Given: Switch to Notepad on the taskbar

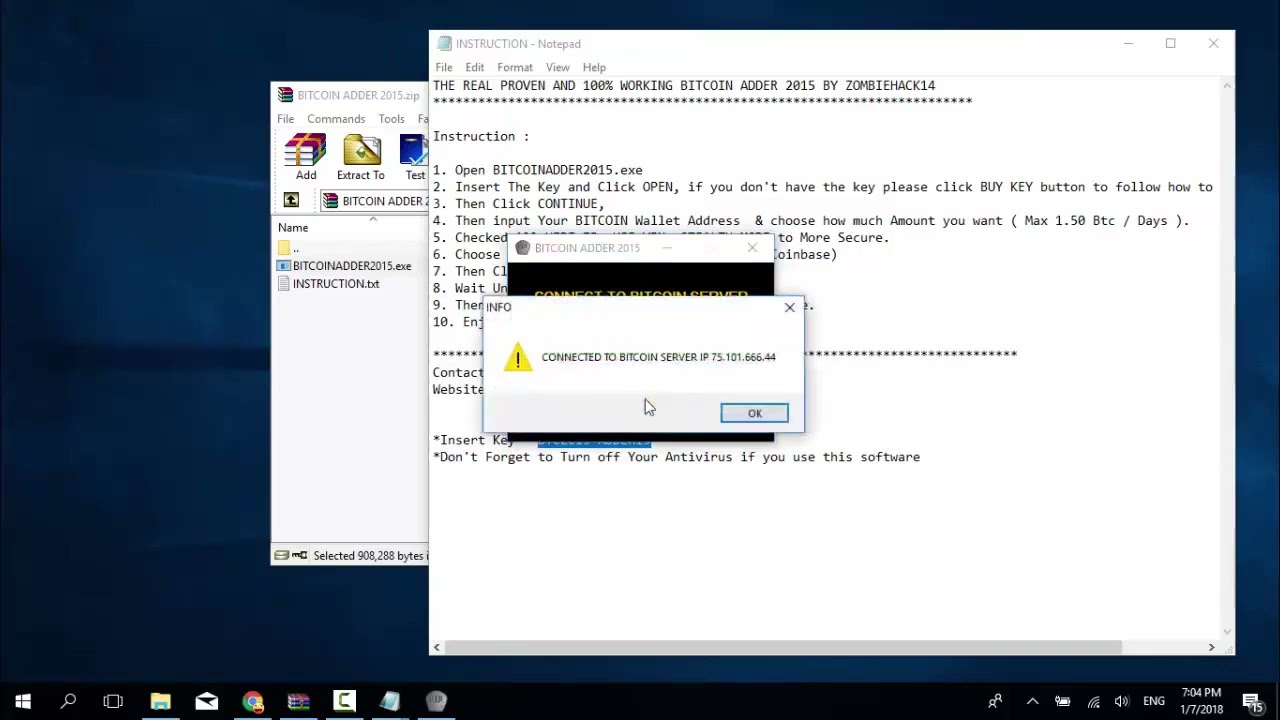Looking at the screenshot, I should tap(390, 702).
